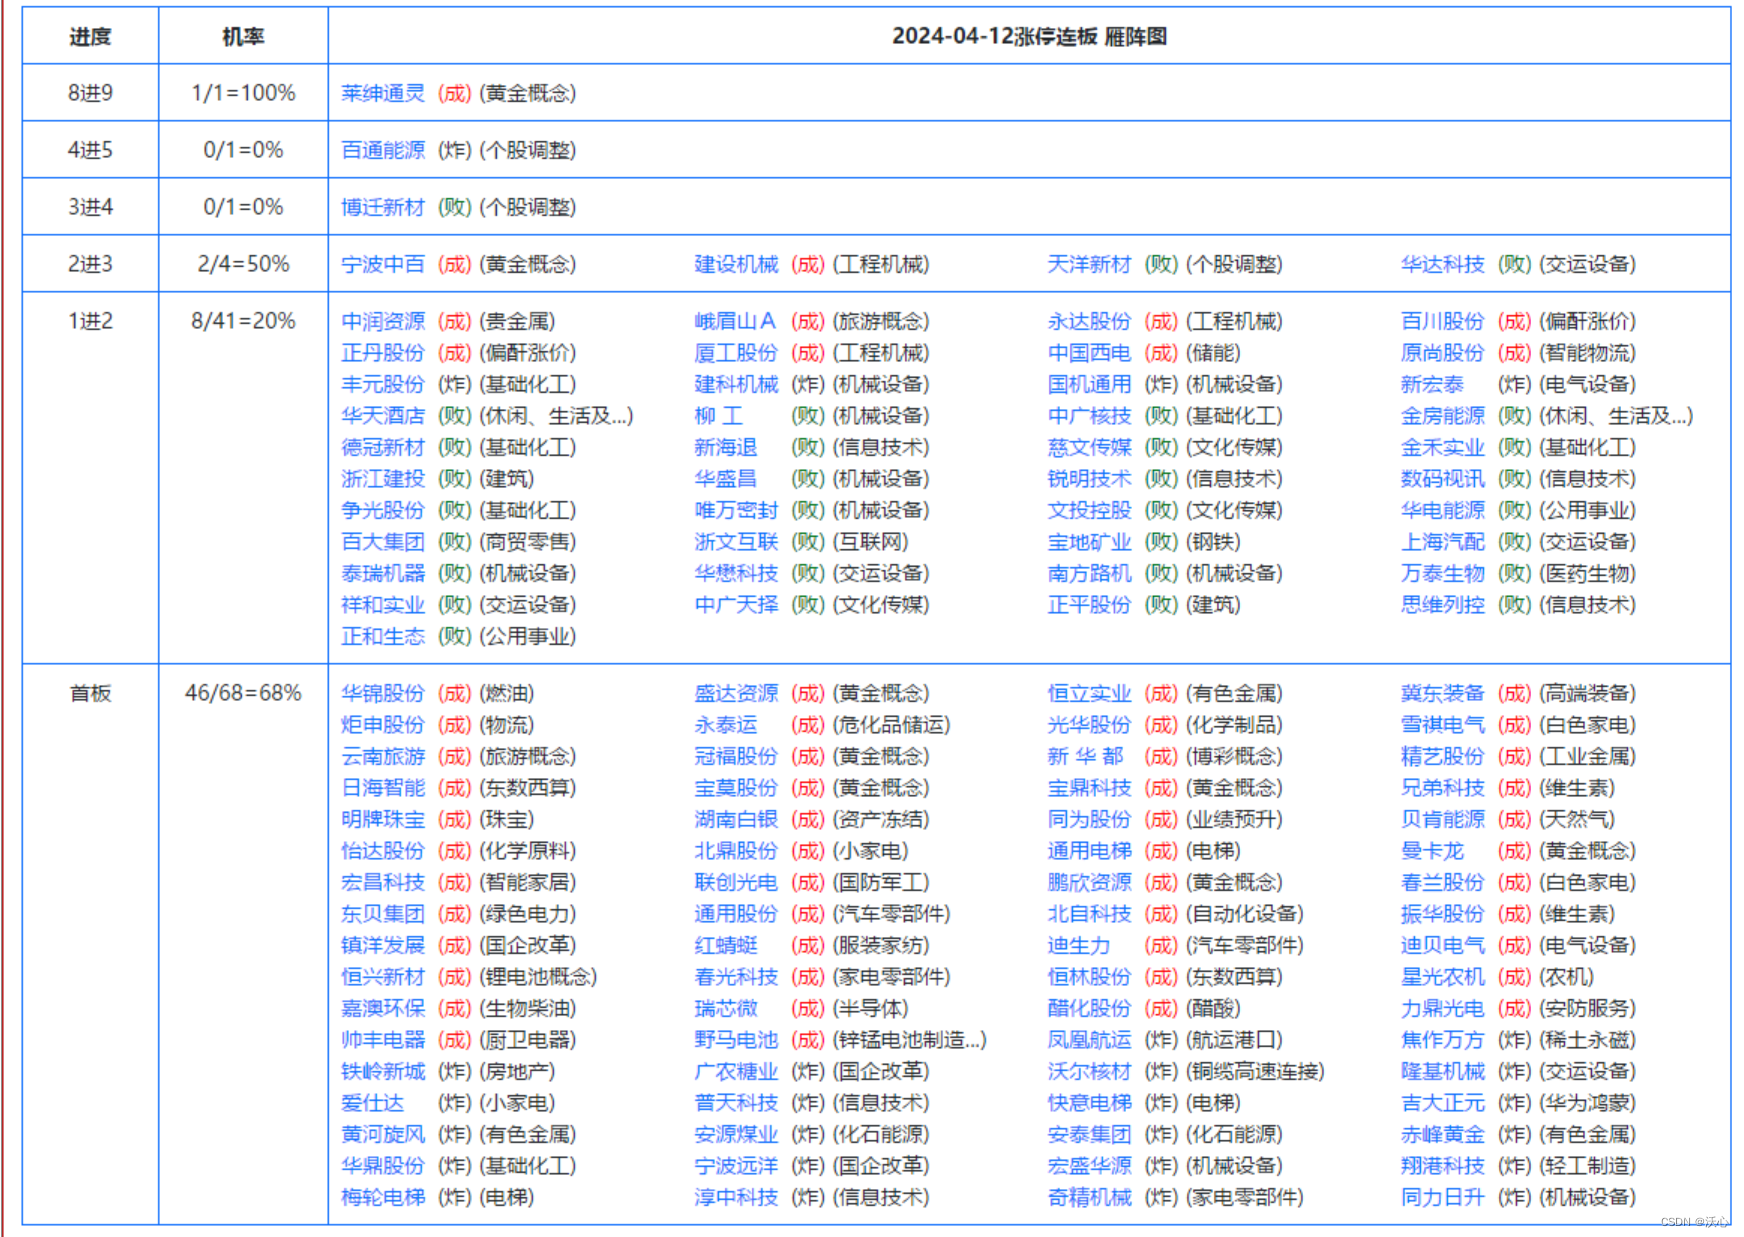Open the 华锦股份 link in 首板
1744x1237 pixels.
pos(383,693)
